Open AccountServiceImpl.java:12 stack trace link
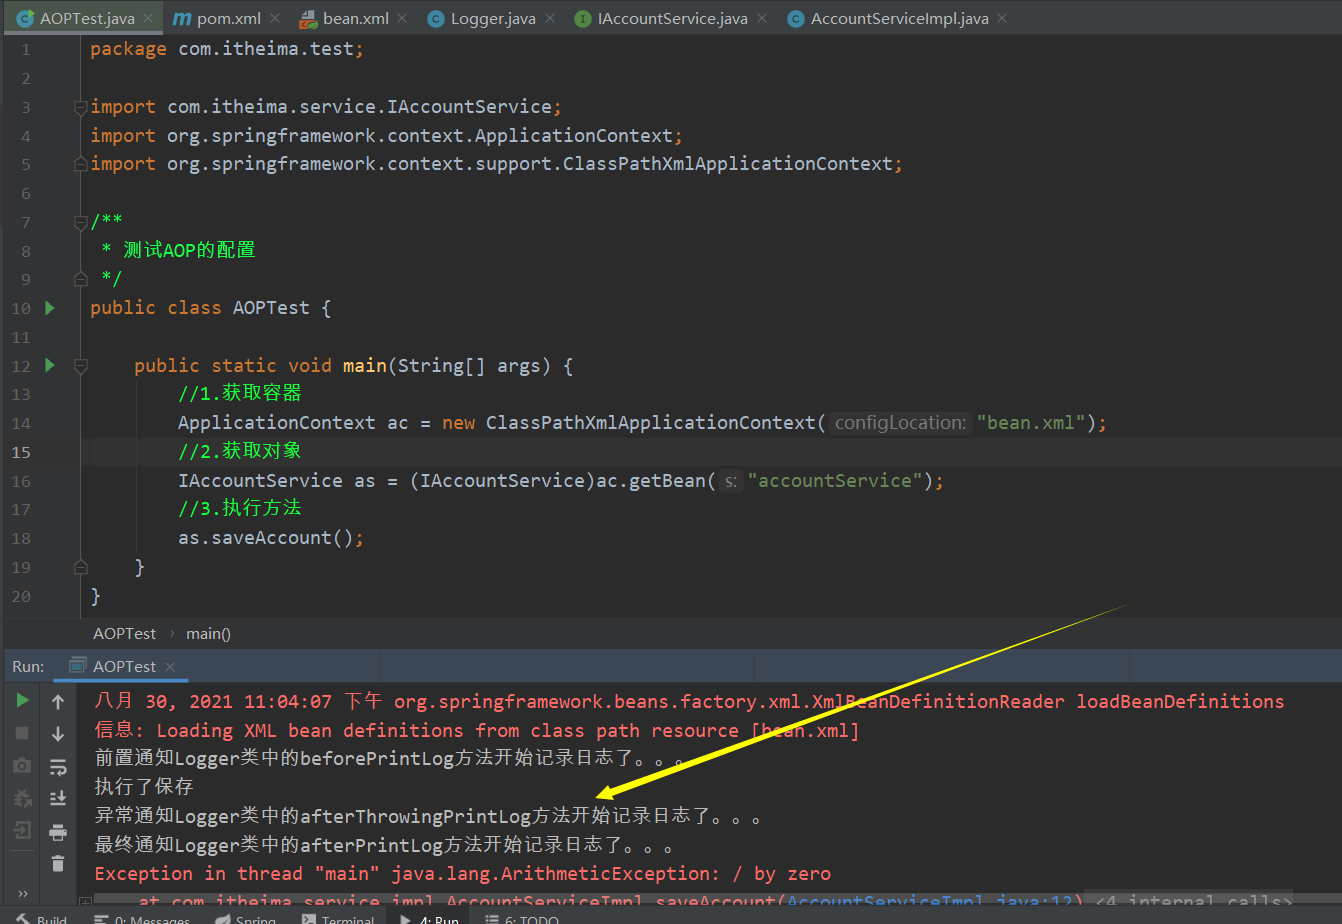The width and height of the screenshot is (1342, 924). coord(930,903)
